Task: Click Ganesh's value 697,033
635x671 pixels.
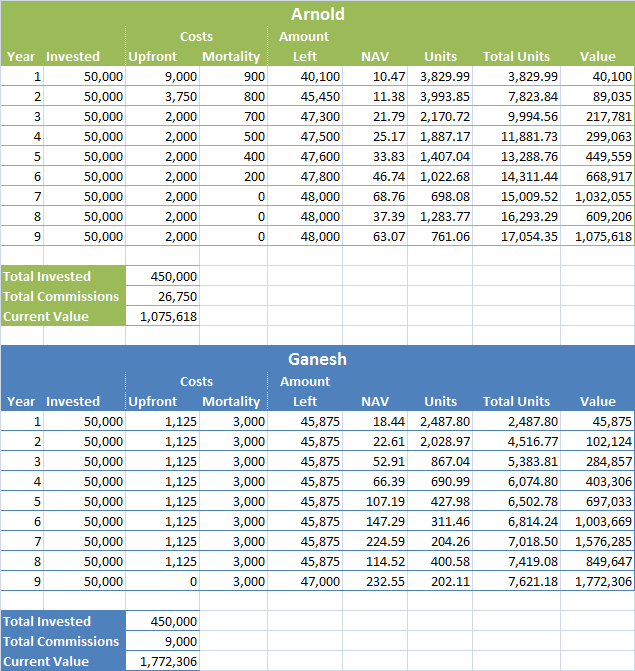Action: point(608,501)
